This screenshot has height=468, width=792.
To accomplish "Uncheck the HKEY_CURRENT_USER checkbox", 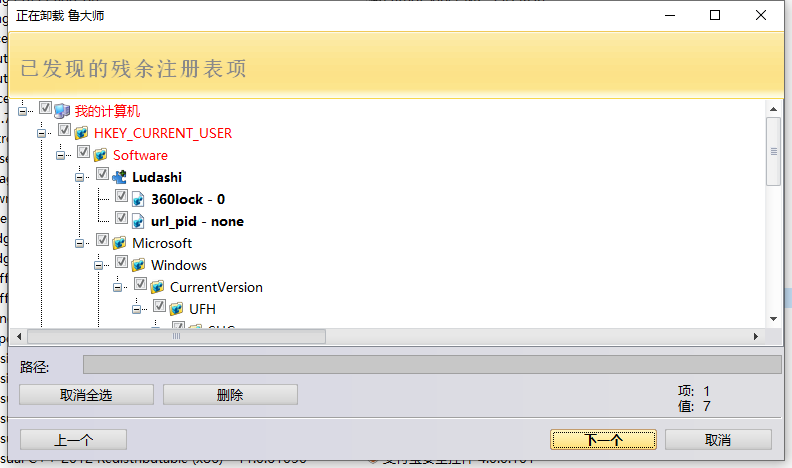I will pyautogui.click(x=64, y=130).
